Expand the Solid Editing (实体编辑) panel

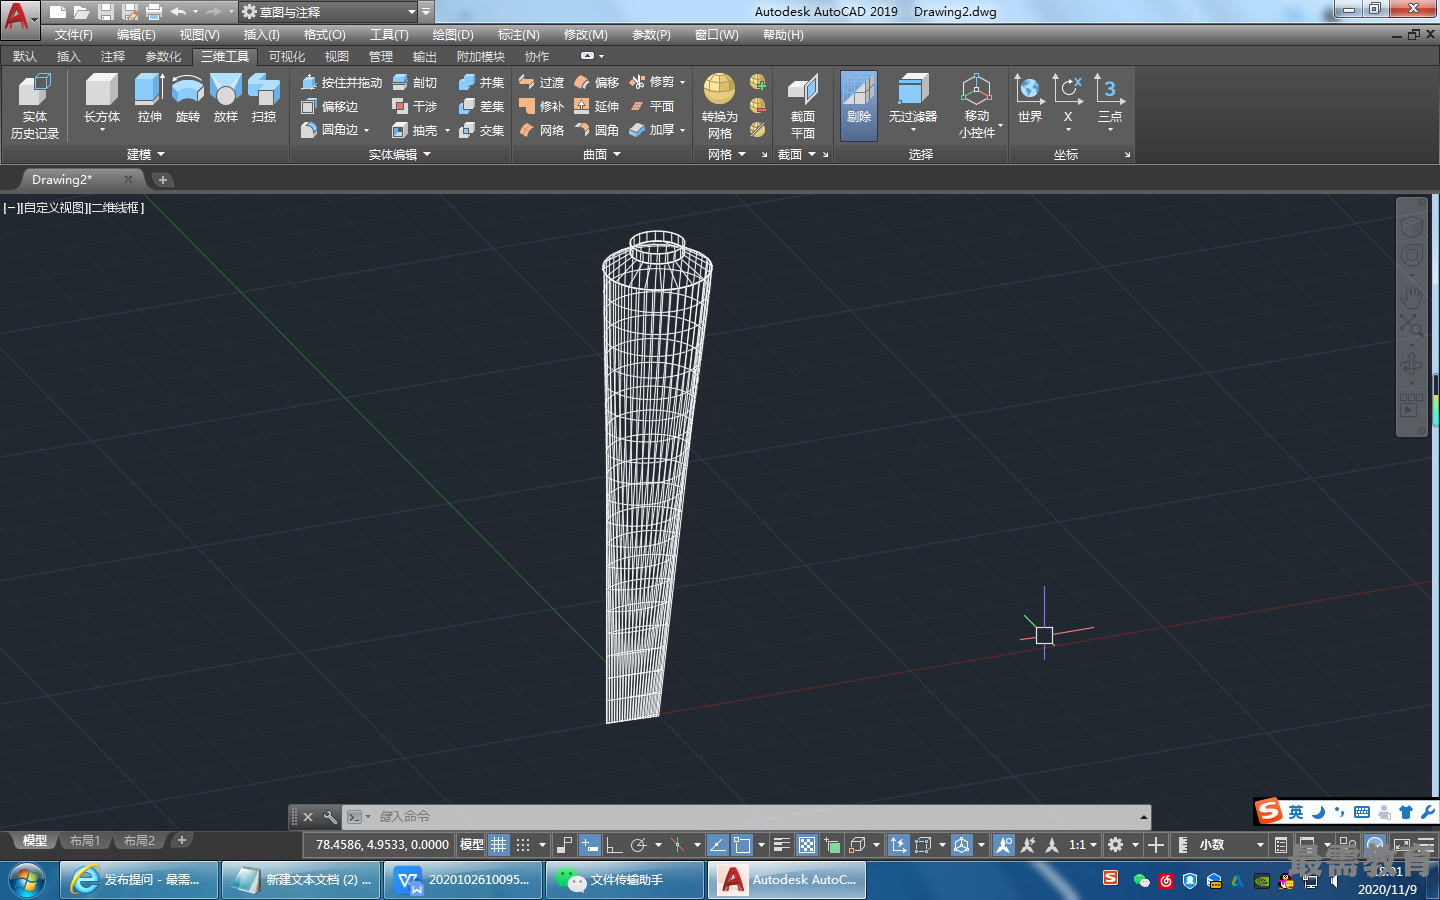point(400,154)
